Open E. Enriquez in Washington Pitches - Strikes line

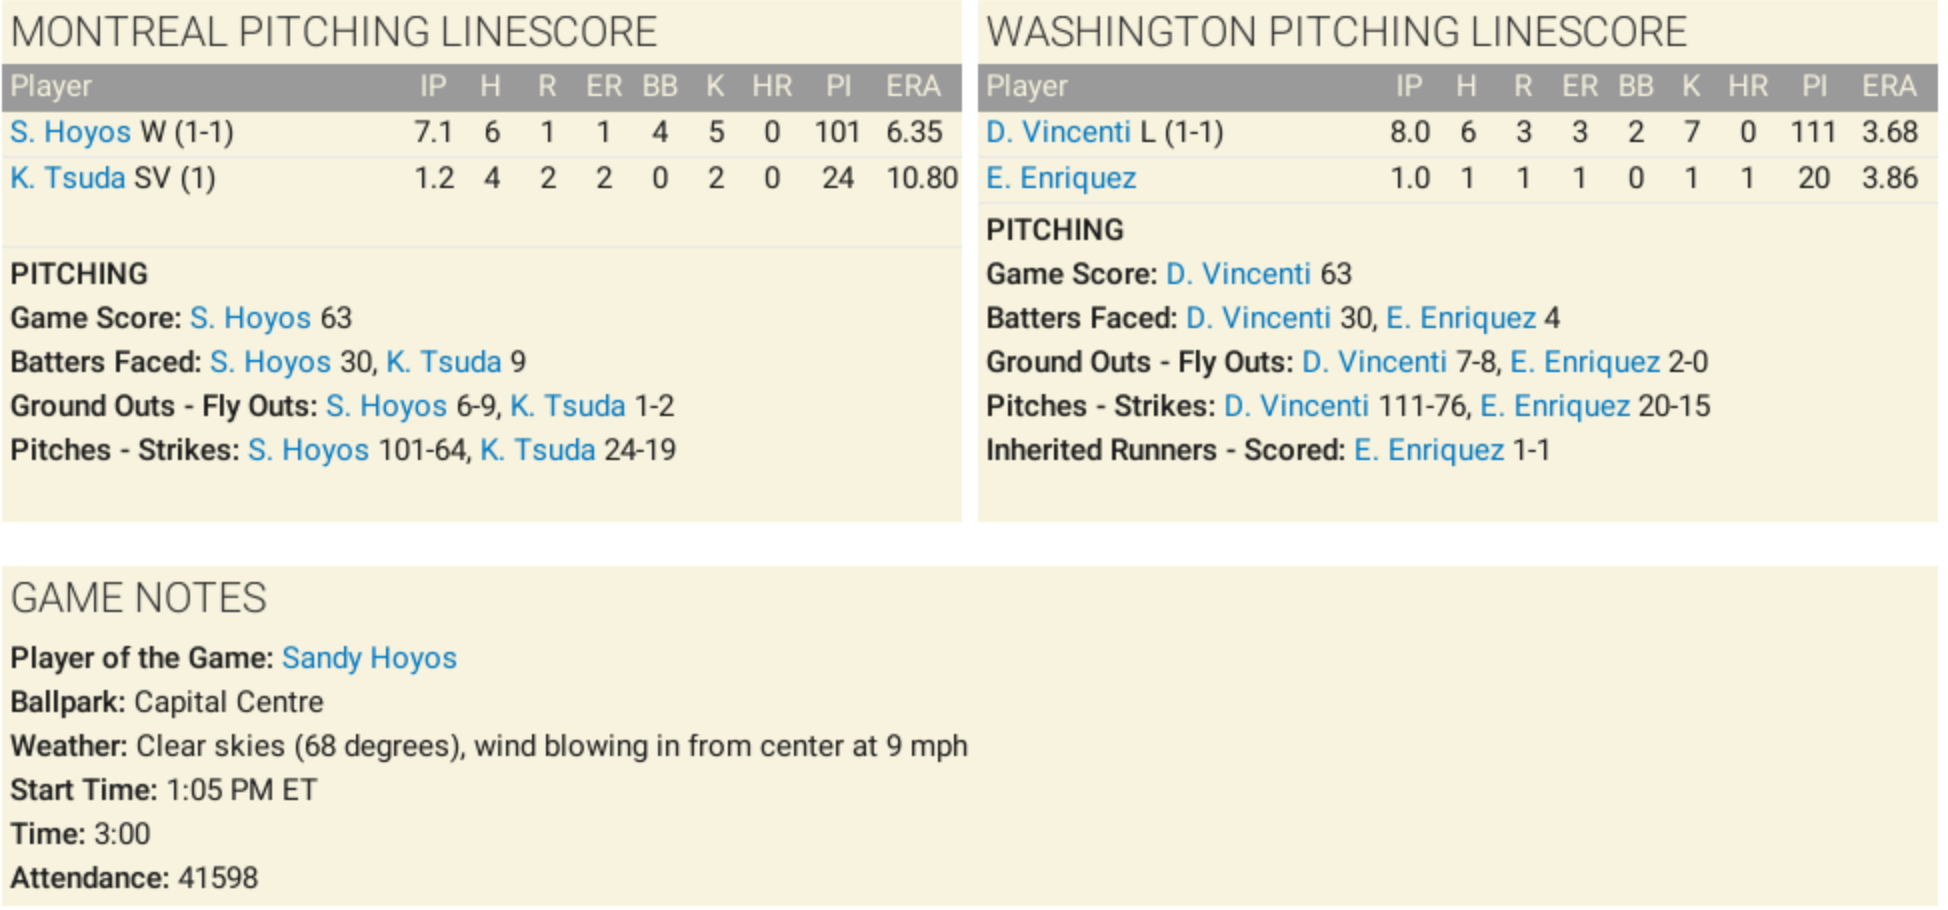pyautogui.click(x=1555, y=406)
